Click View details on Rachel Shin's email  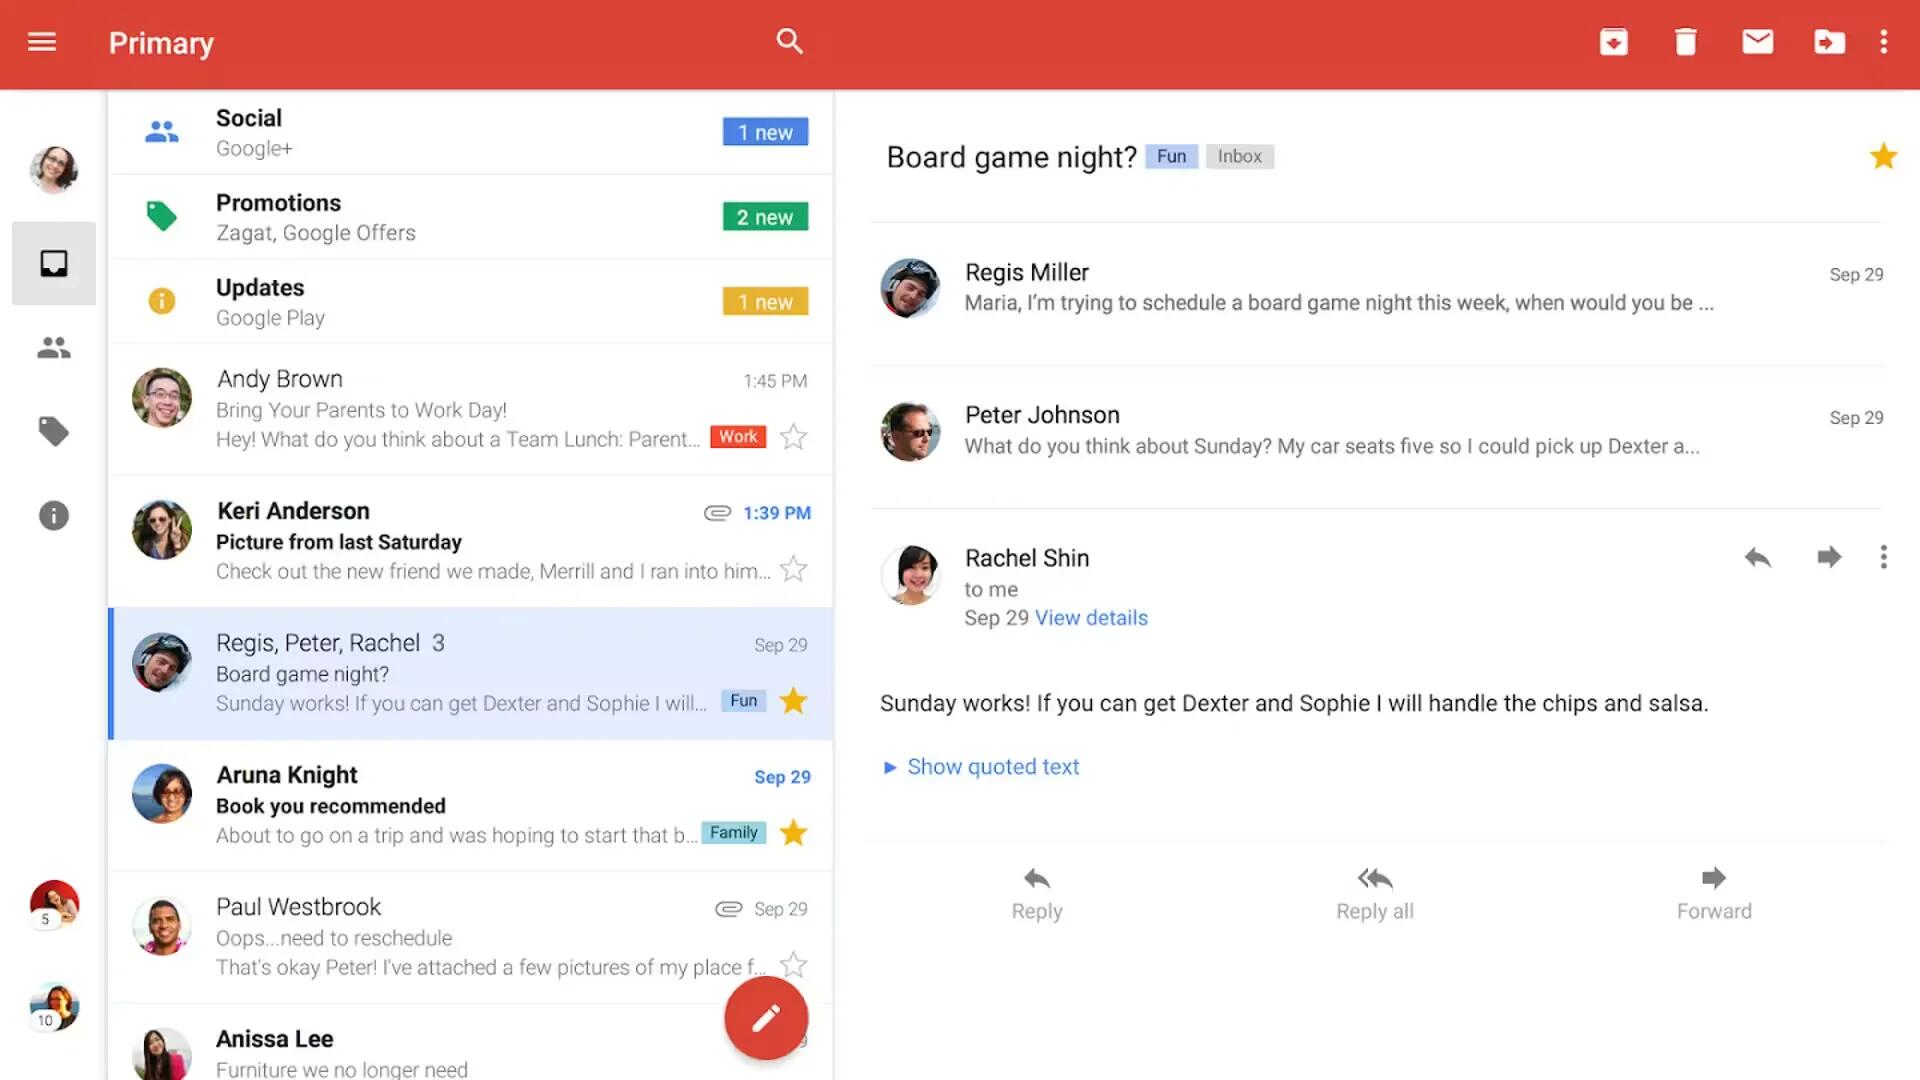pyautogui.click(x=1092, y=617)
